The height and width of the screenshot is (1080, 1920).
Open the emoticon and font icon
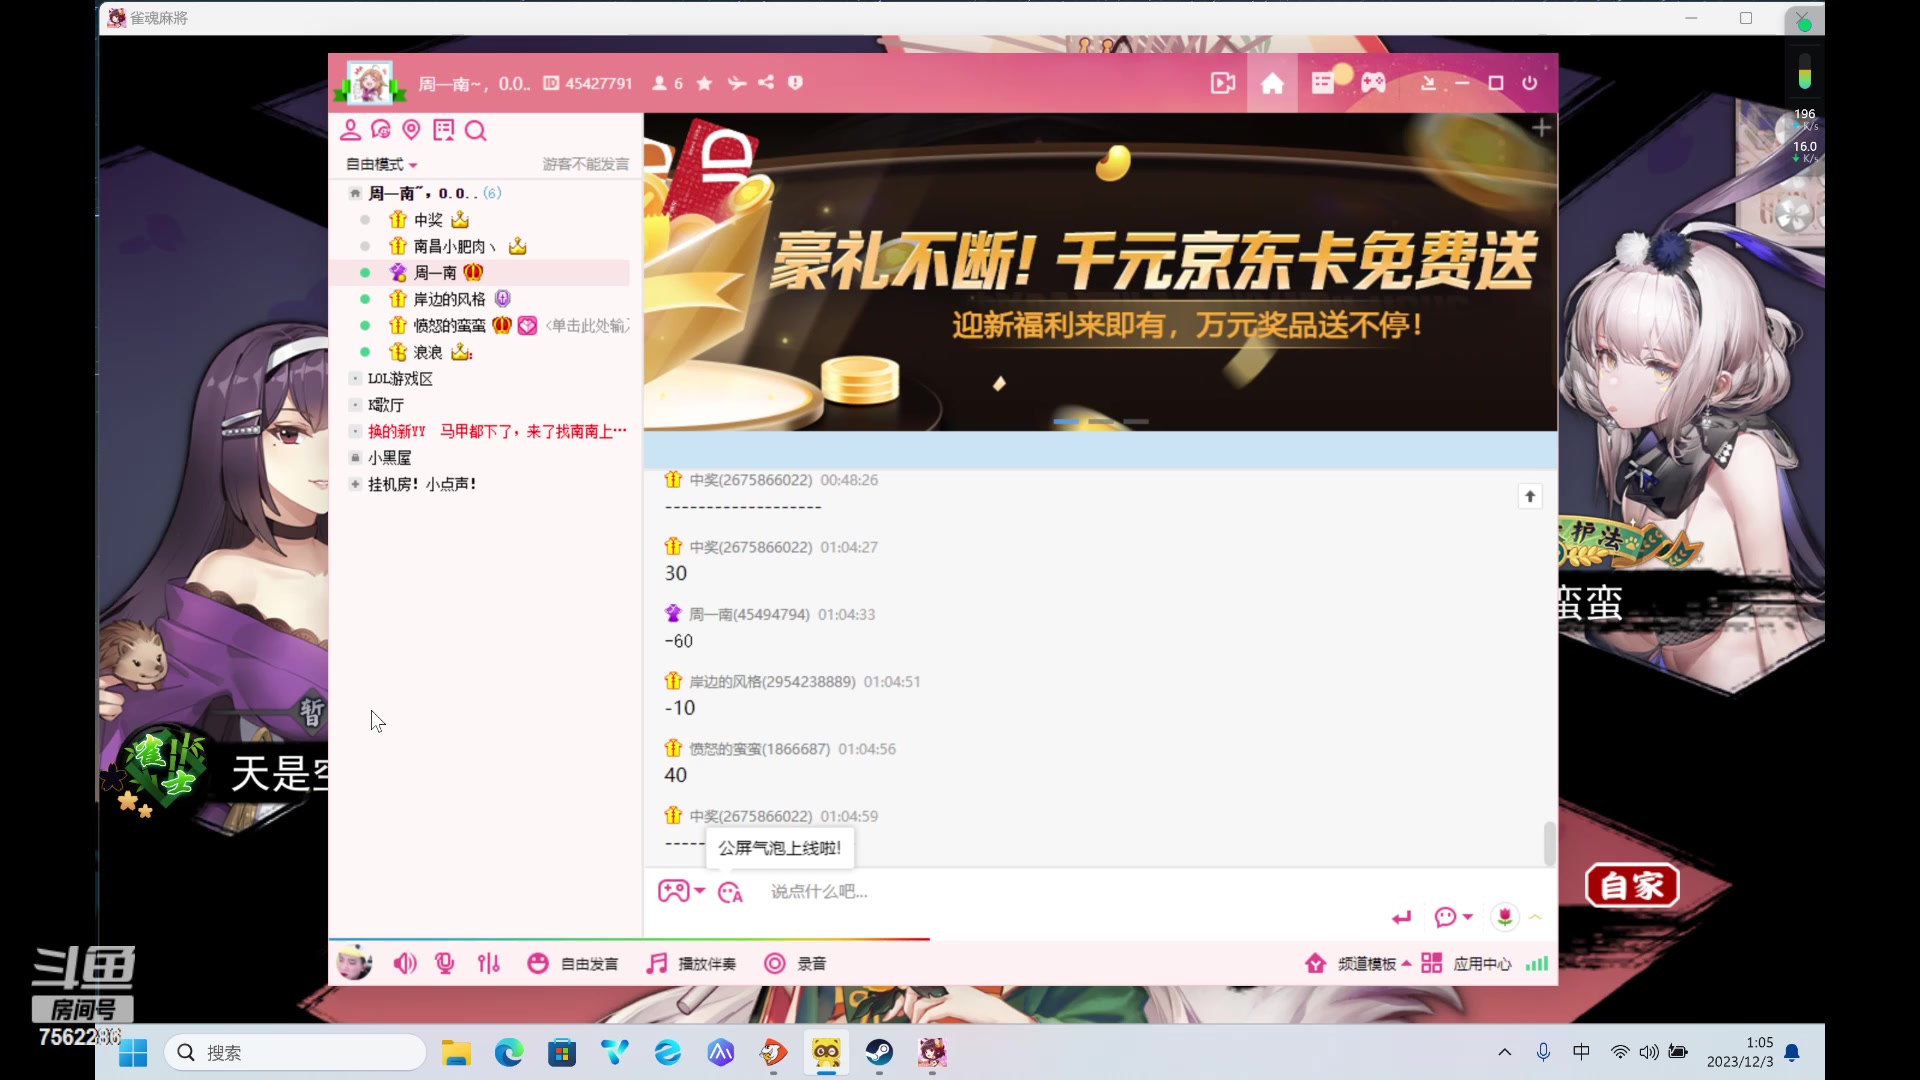pos(730,892)
